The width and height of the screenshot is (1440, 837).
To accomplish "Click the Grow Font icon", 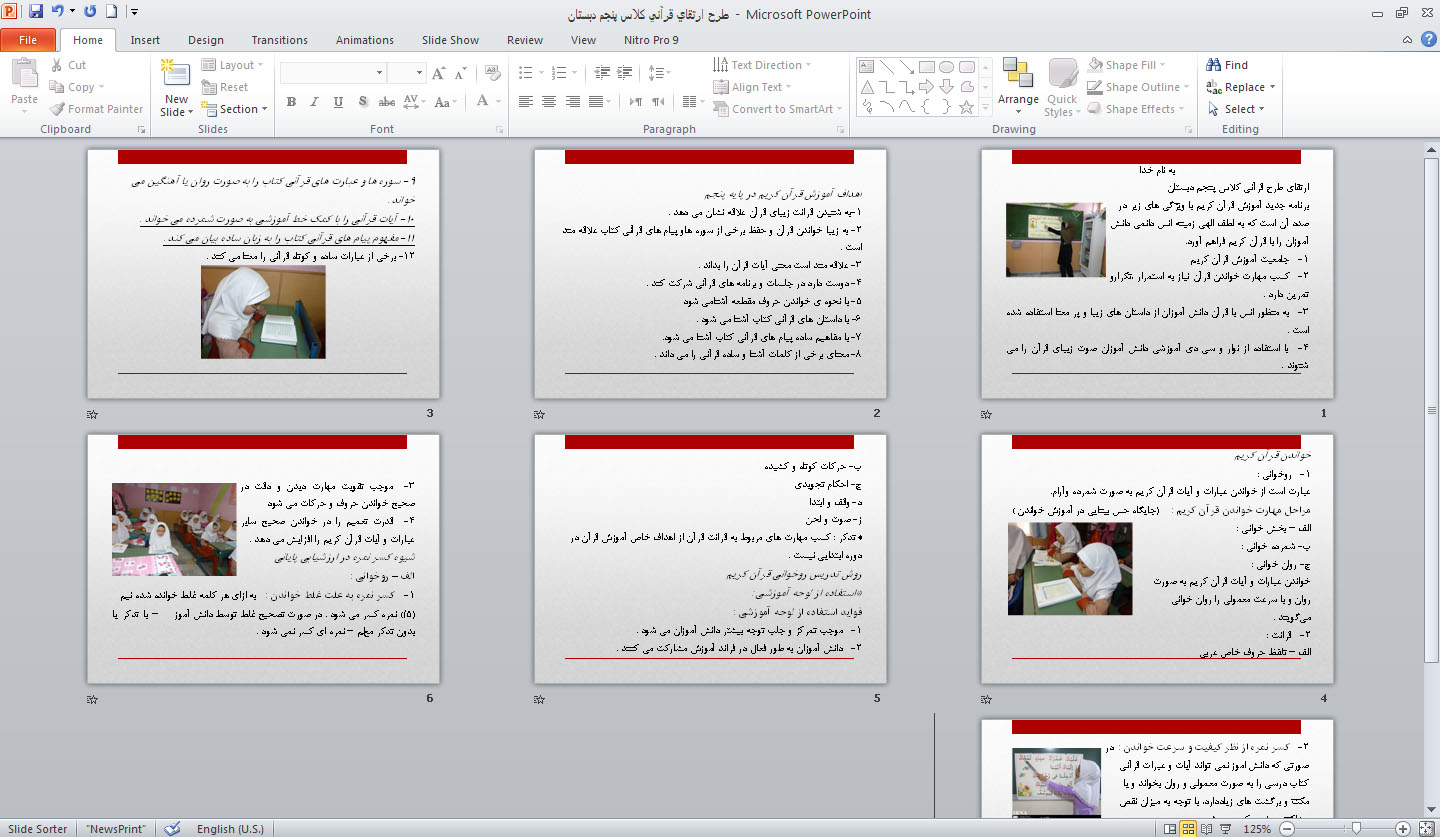I will click(x=439, y=73).
